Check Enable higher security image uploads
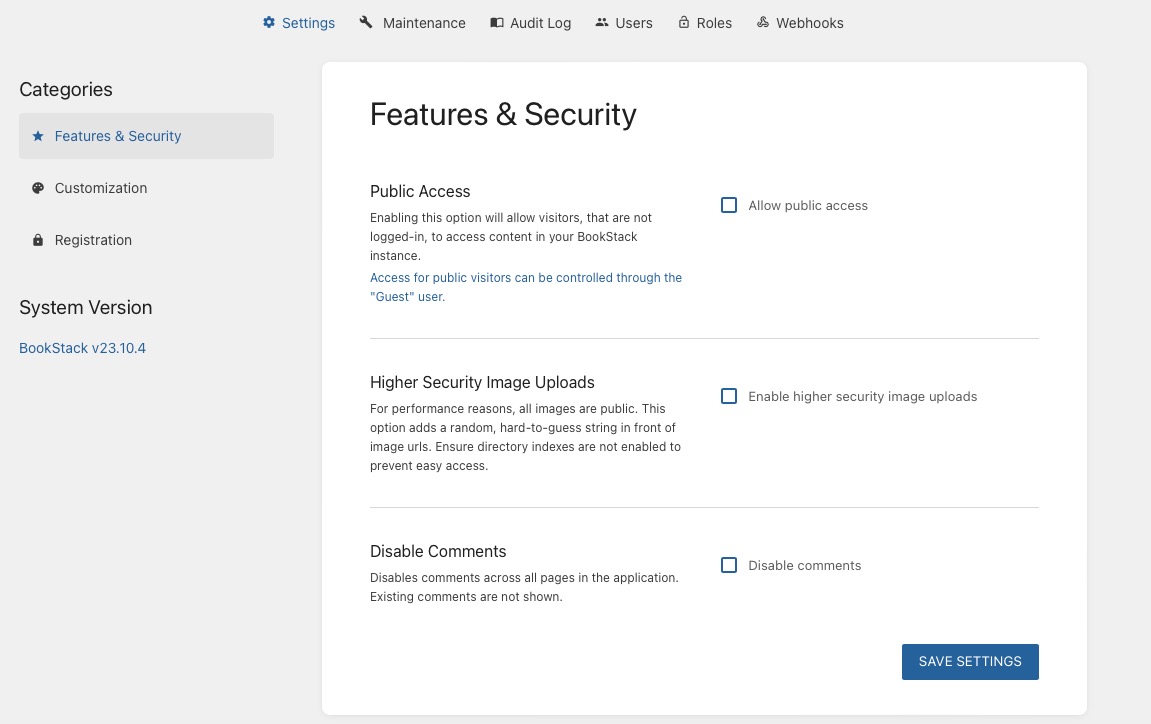 pos(729,396)
